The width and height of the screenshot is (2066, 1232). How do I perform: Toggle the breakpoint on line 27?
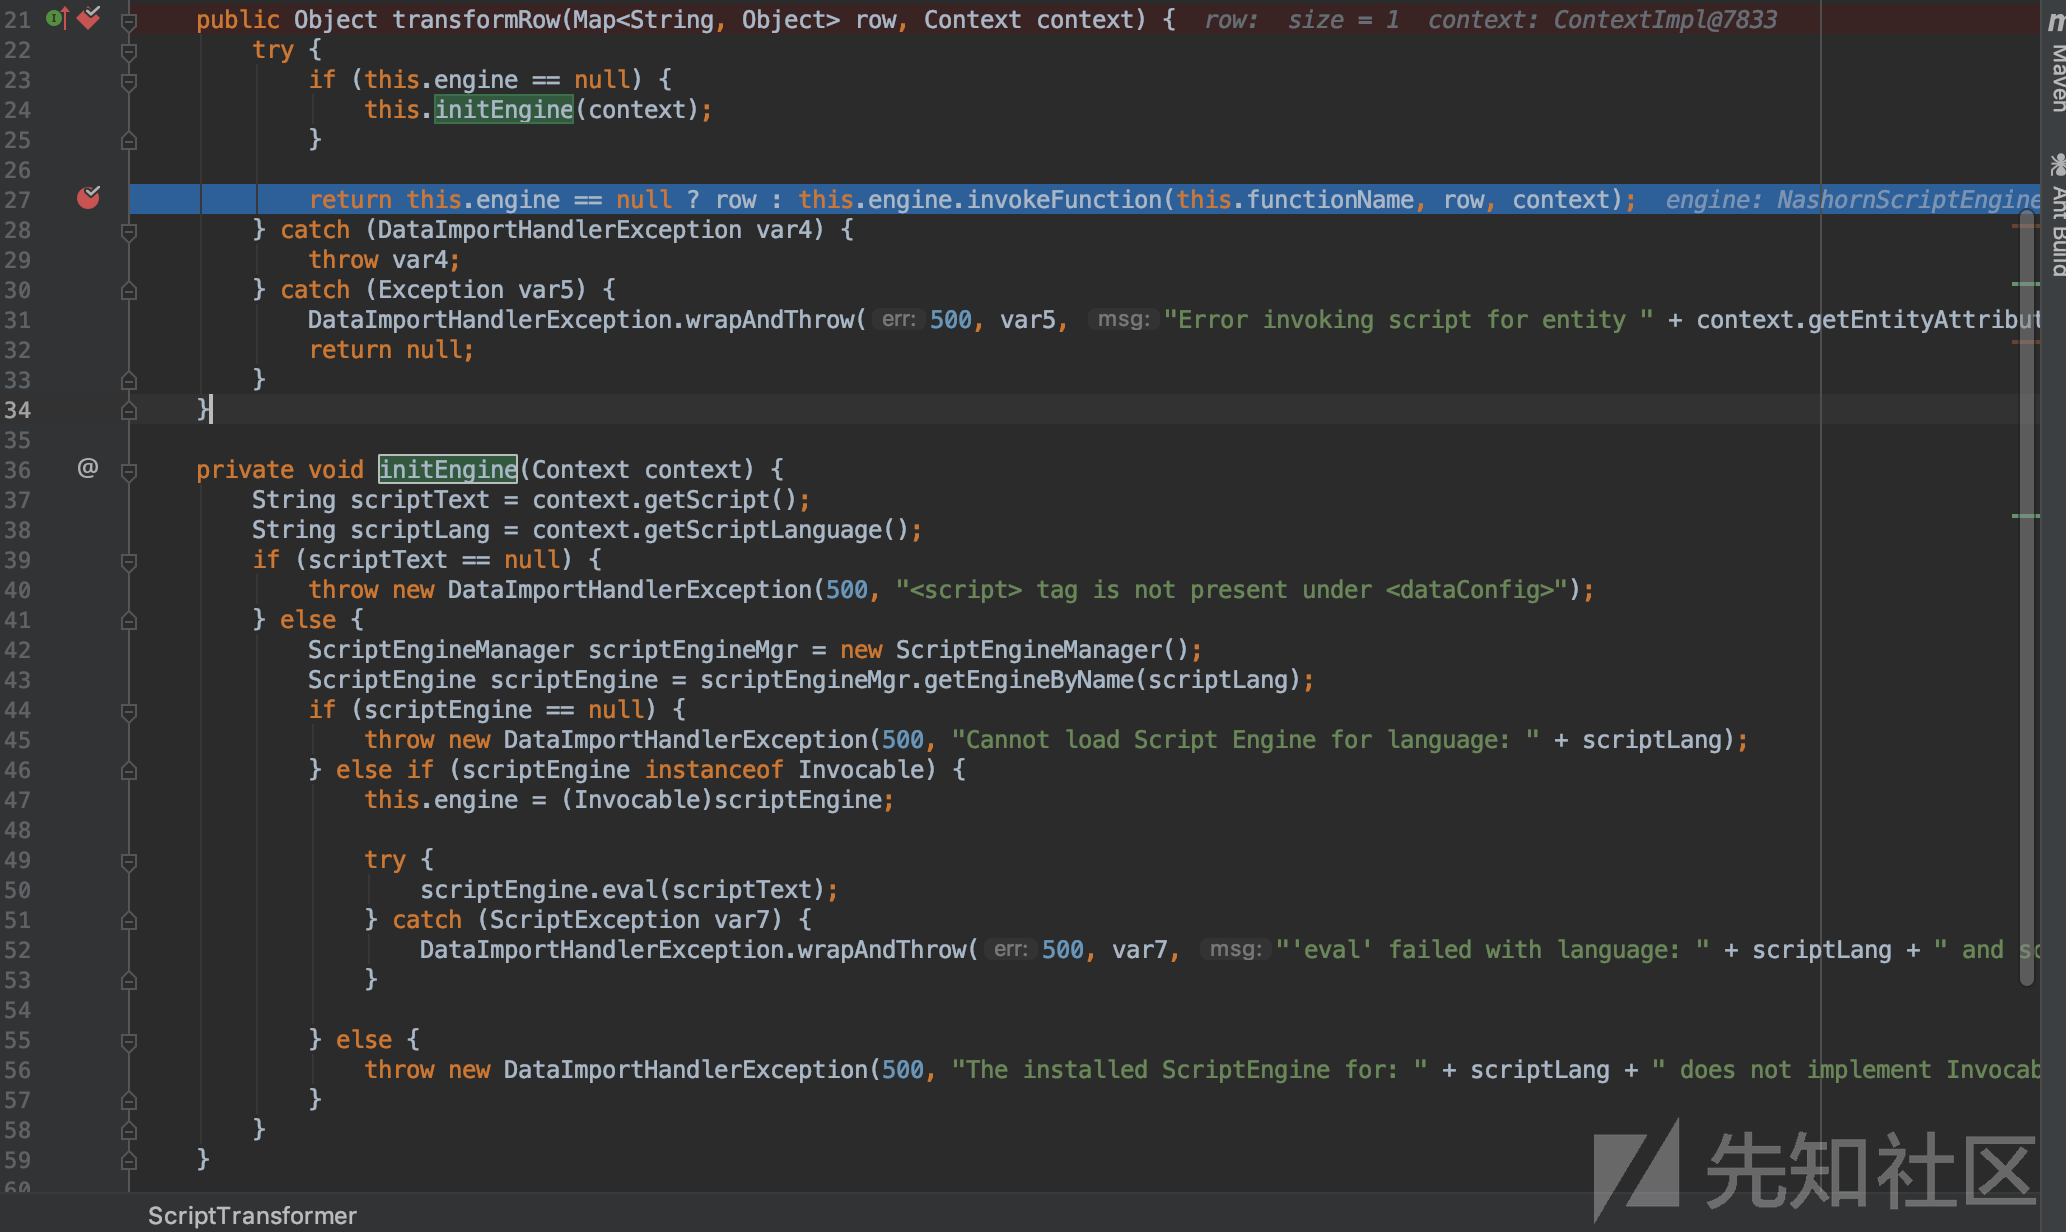tap(89, 197)
